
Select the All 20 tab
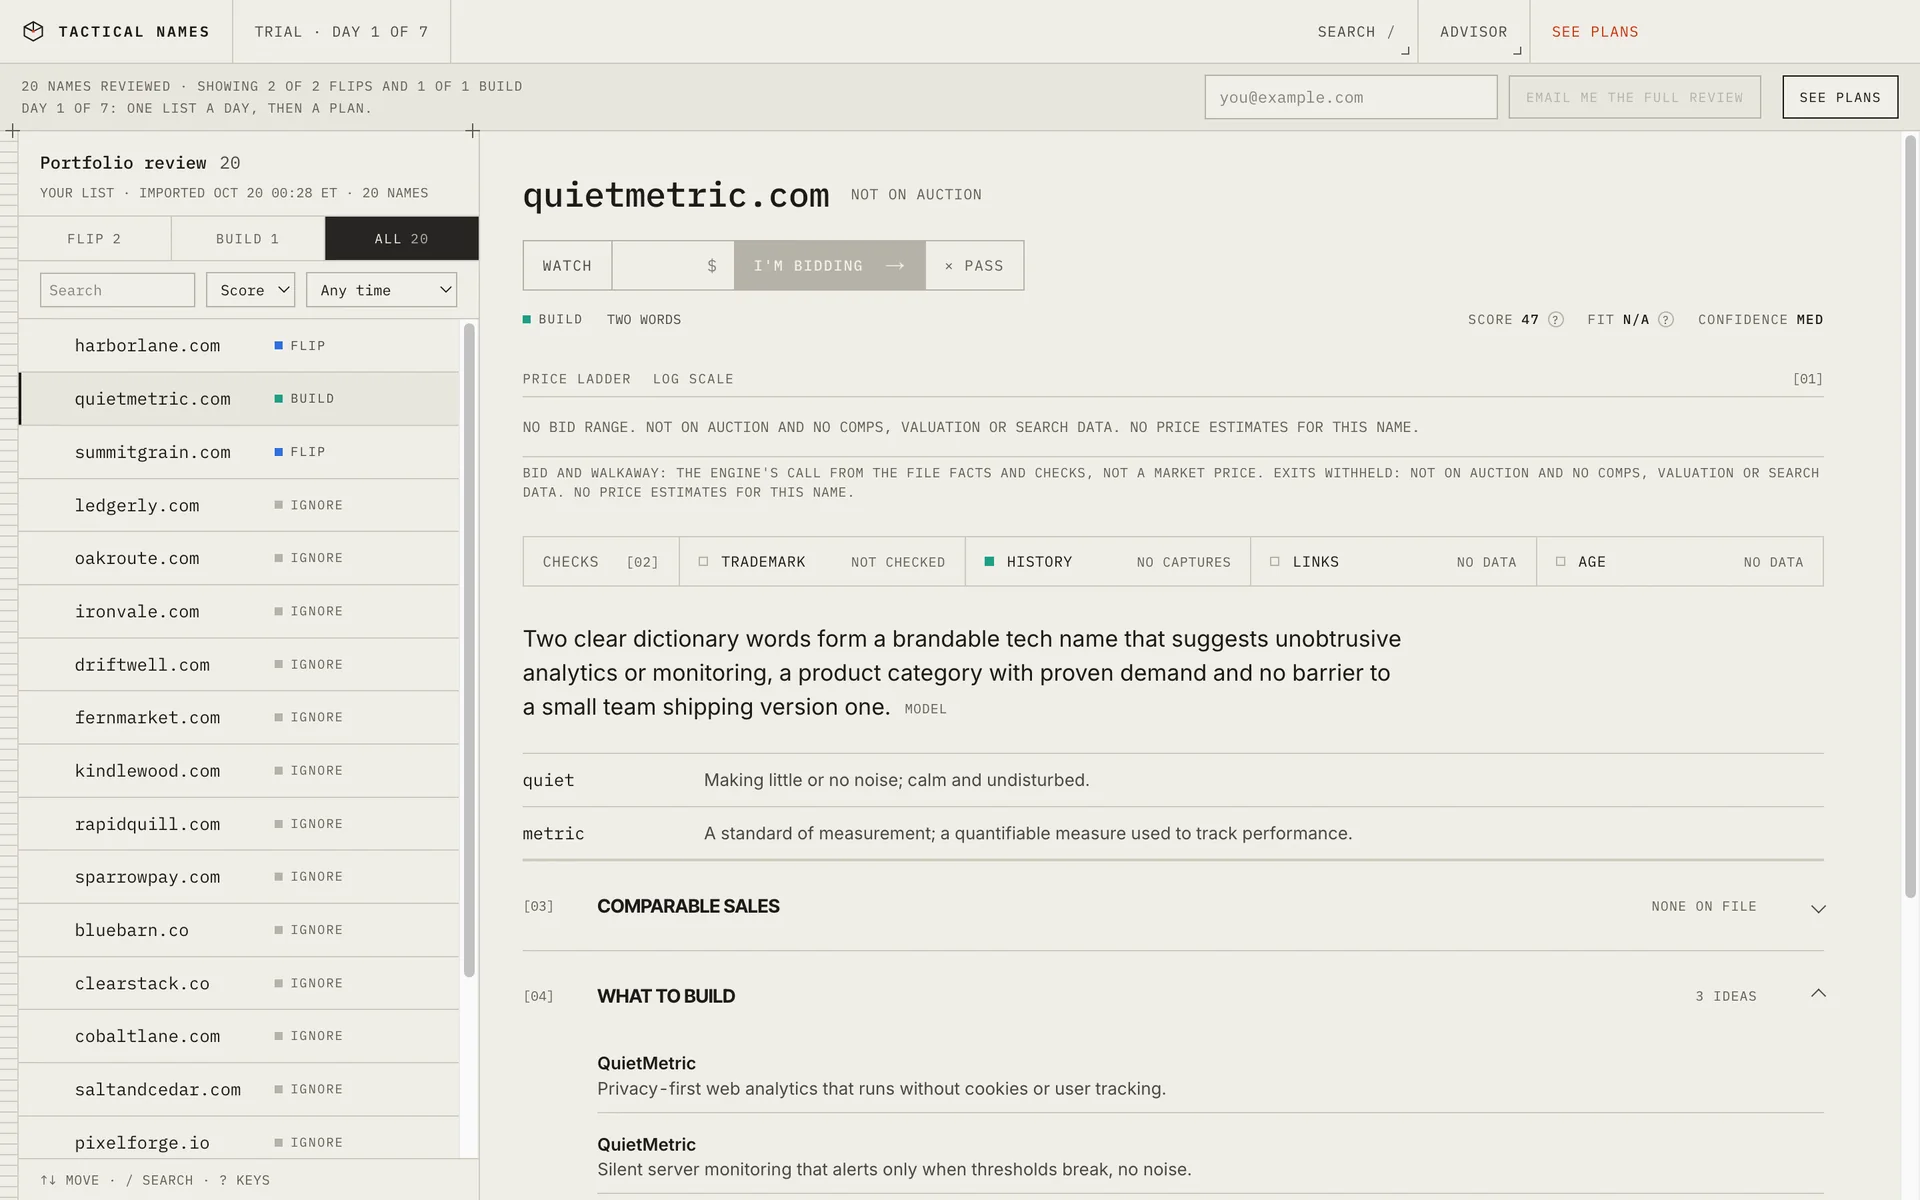tap(402, 239)
